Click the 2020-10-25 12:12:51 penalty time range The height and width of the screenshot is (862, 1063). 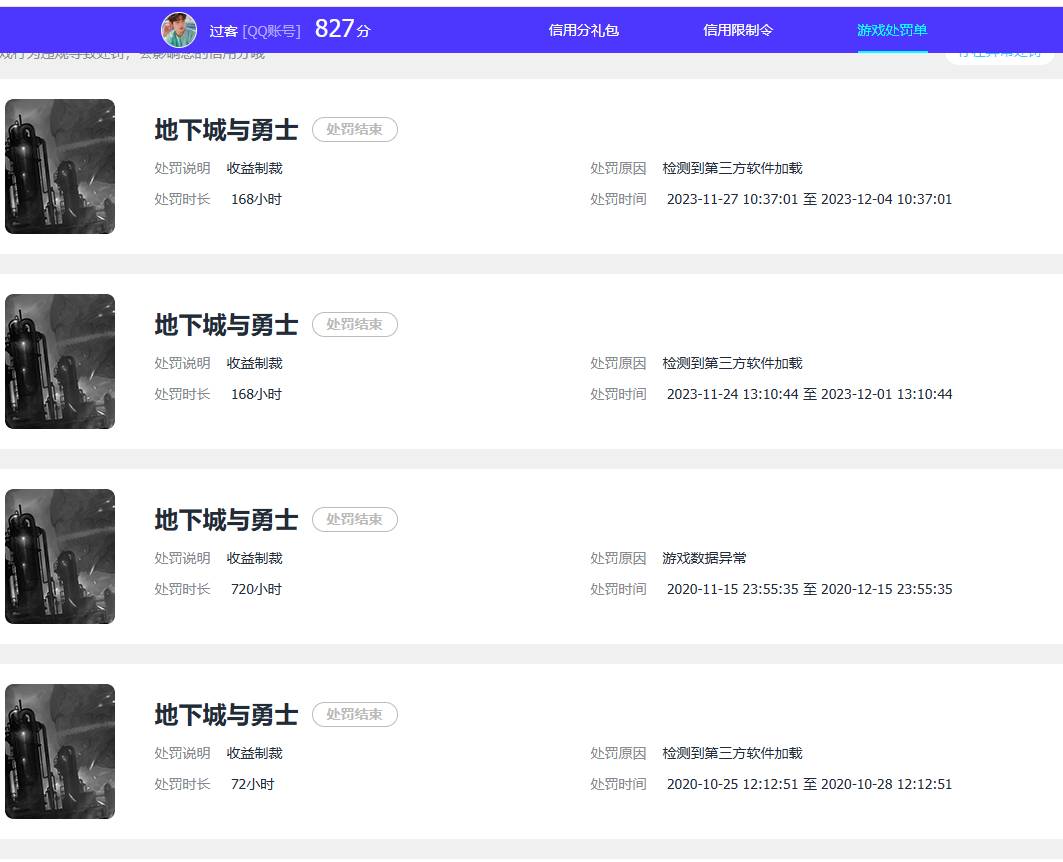click(809, 784)
